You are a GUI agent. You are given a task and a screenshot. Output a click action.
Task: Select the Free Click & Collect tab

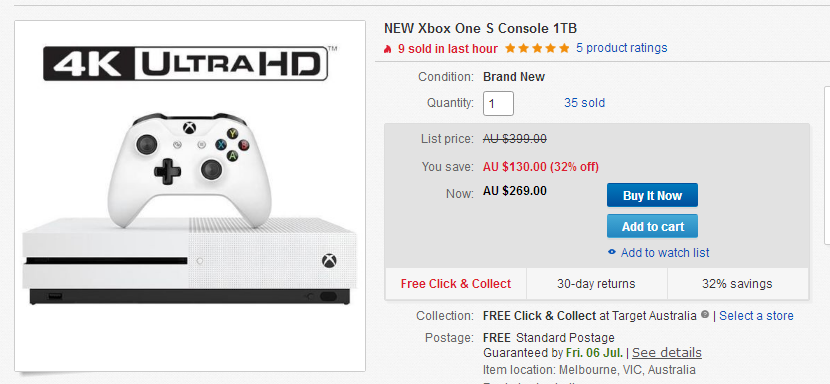click(456, 284)
